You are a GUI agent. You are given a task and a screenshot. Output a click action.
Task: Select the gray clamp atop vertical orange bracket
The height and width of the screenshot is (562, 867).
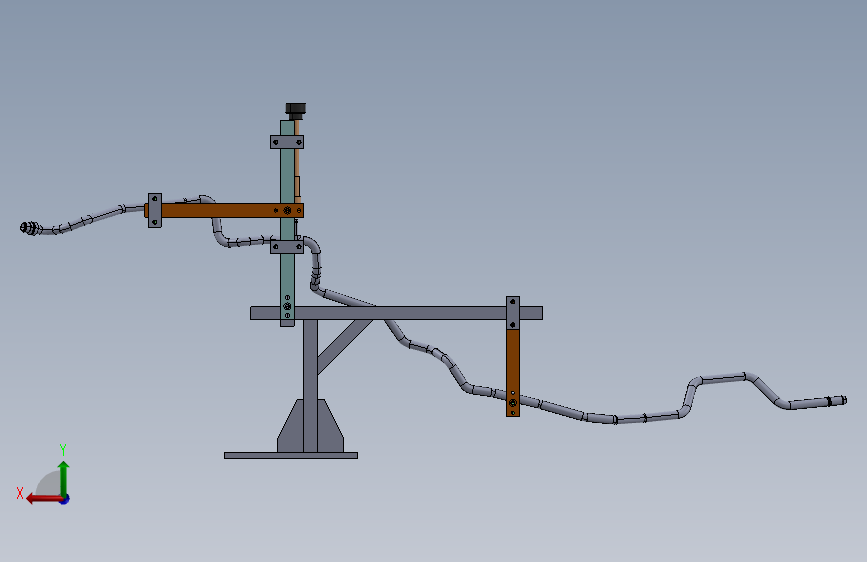pos(513,313)
